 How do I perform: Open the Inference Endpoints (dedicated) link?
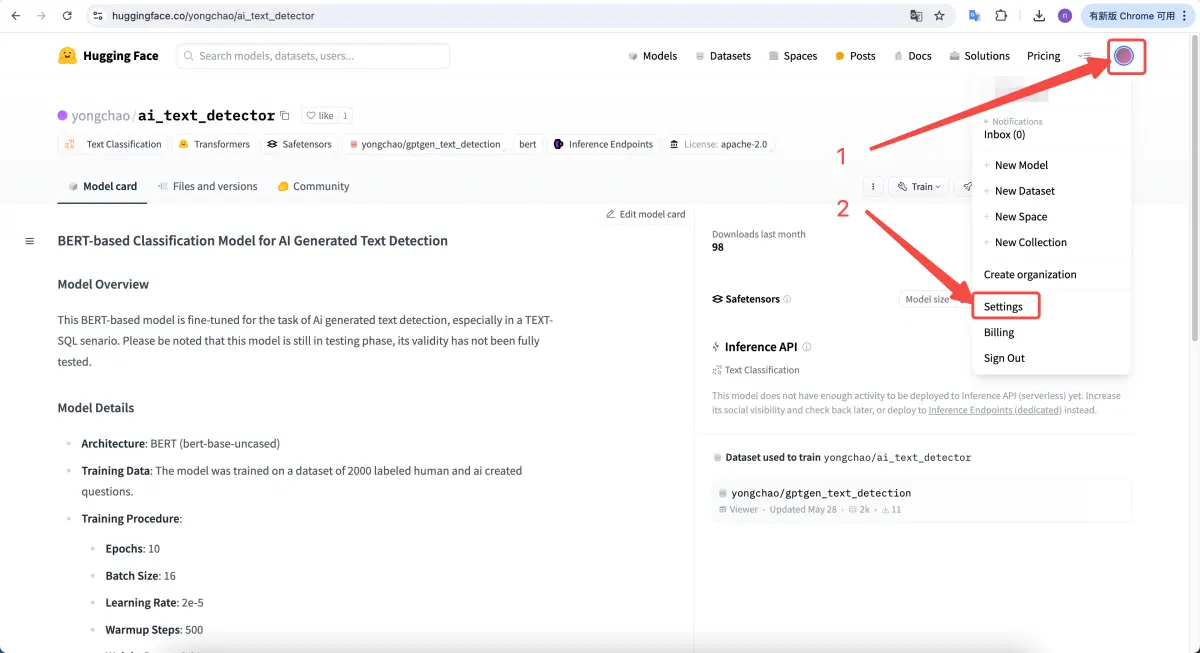point(995,410)
